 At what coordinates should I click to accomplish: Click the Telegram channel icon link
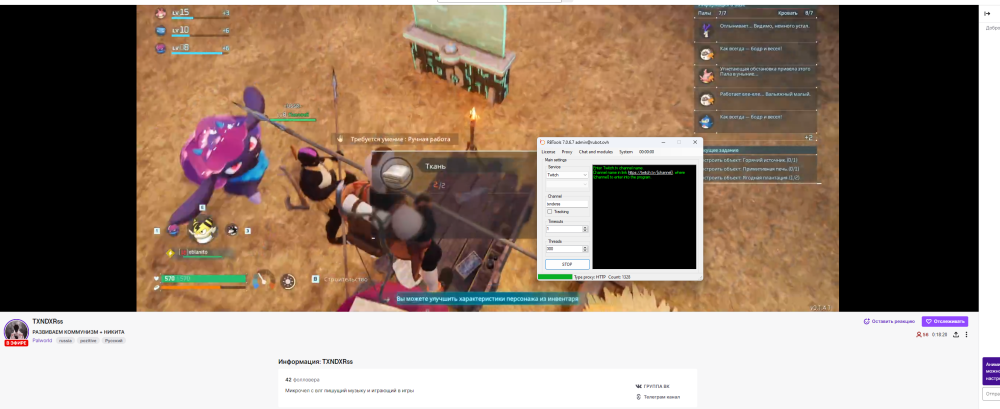point(639,397)
